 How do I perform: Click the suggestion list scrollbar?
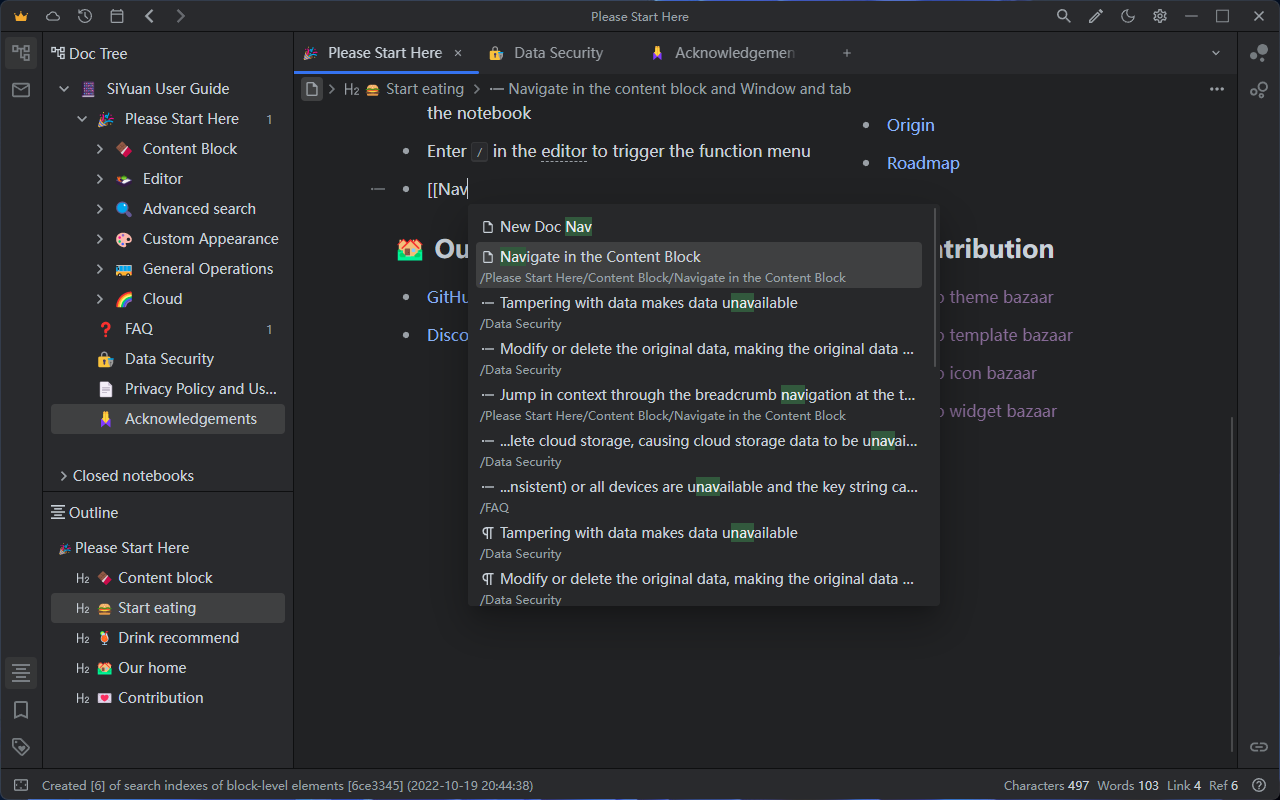[935, 288]
